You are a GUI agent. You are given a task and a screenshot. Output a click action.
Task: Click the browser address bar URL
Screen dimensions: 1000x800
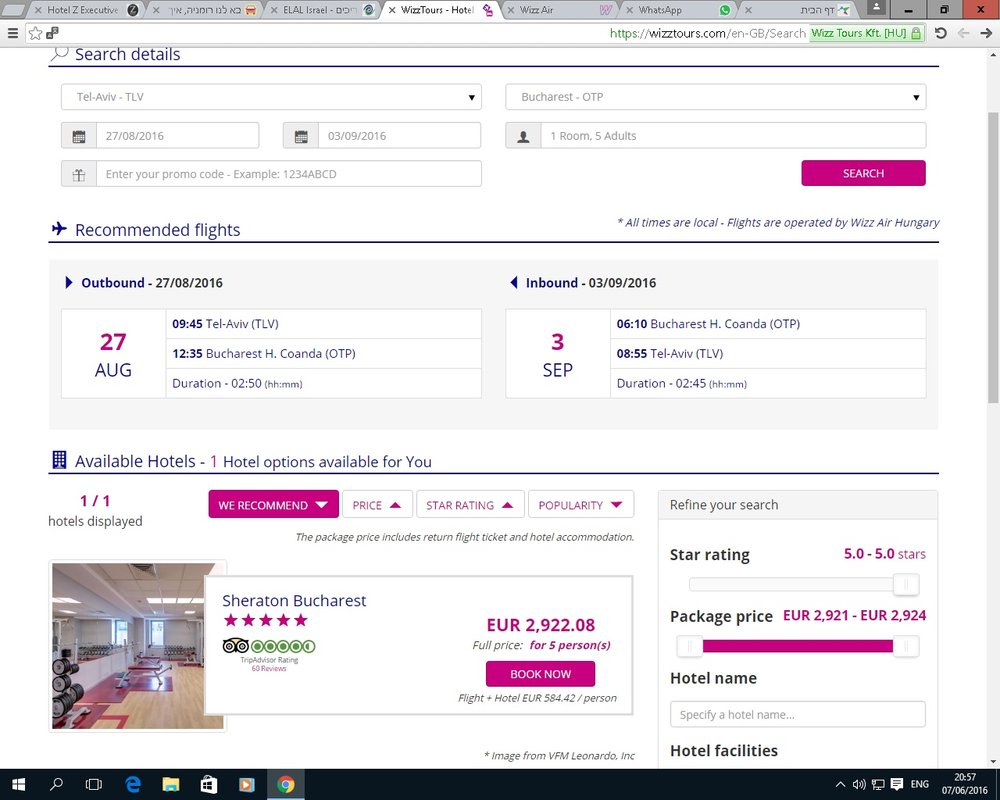tap(707, 33)
